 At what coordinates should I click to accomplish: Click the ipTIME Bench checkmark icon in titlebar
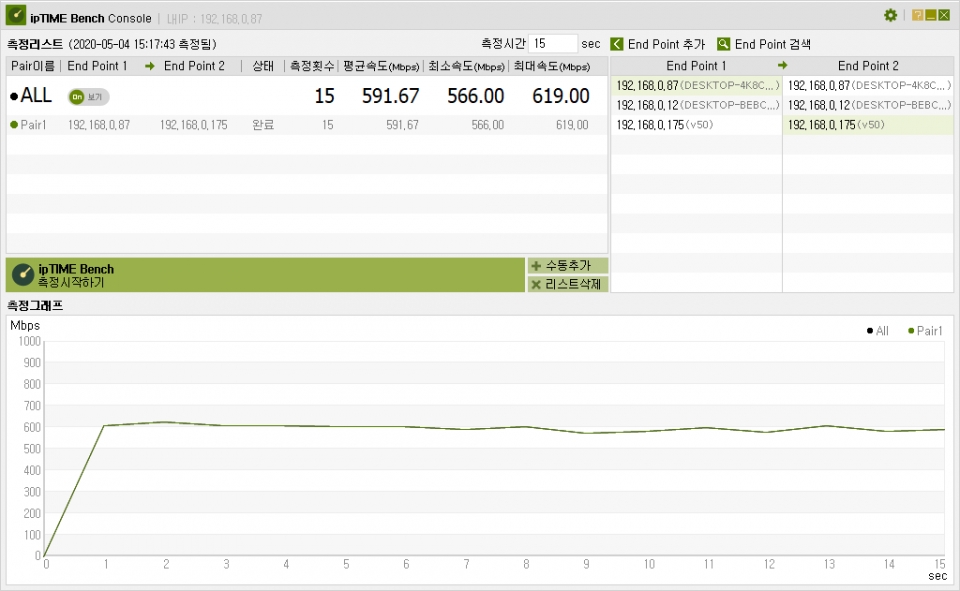click(15, 16)
